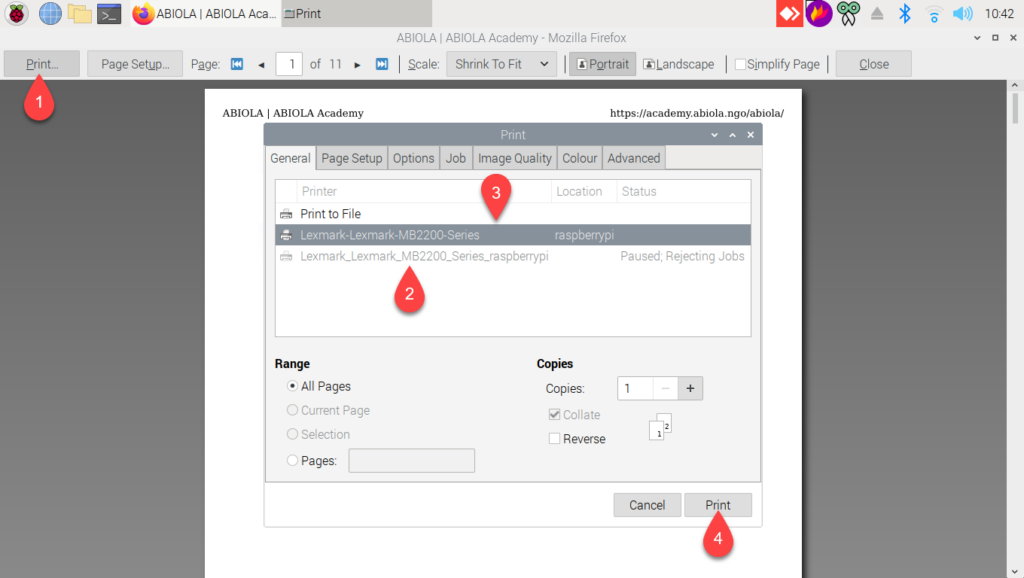Viewport: 1024px width, 578px height.
Task: Close the print preview
Action: point(873,64)
